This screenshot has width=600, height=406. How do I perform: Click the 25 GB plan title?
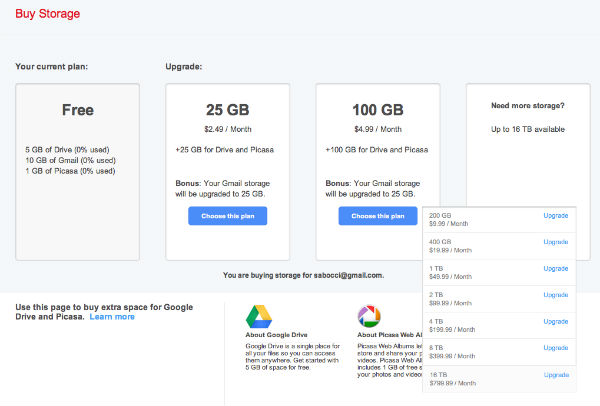tap(228, 110)
